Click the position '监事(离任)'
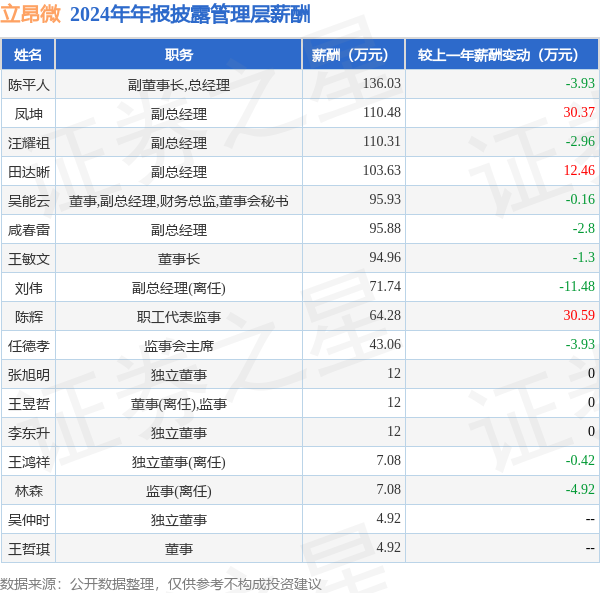The image size is (600, 593). (179, 491)
